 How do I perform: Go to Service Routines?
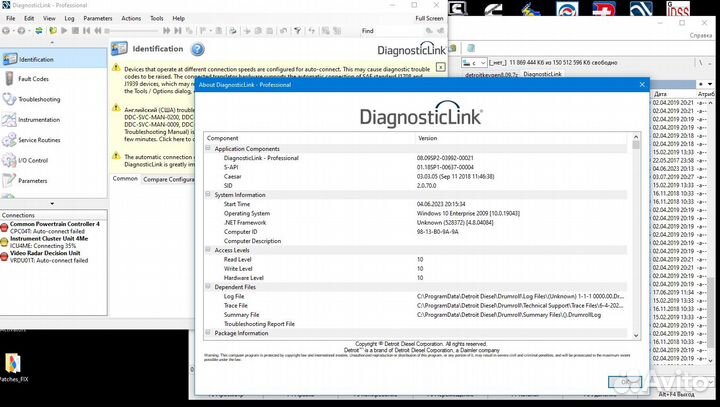point(40,140)
